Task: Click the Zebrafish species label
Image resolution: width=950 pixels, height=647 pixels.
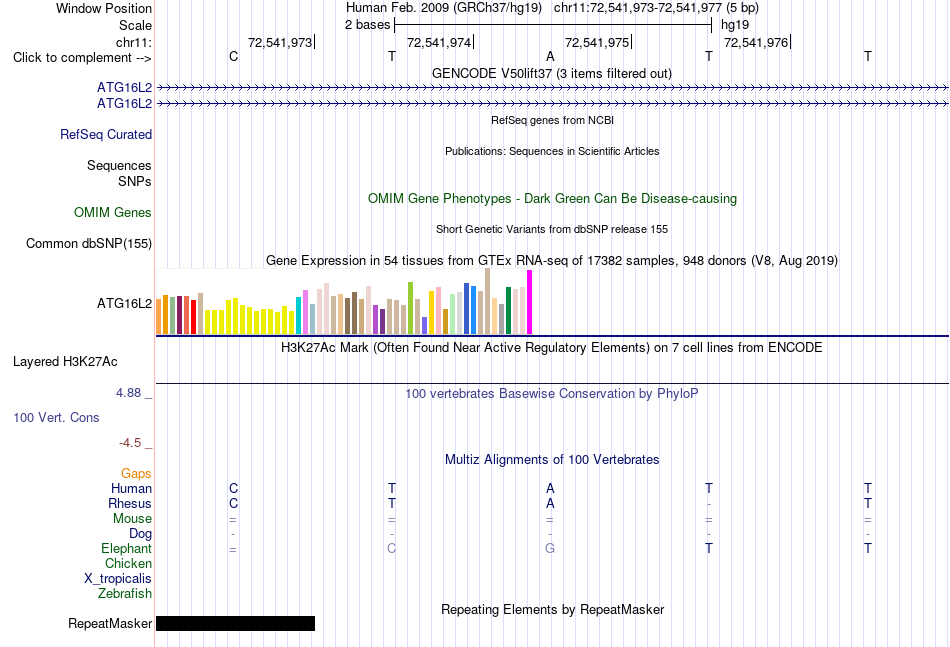Action: coord(125,594)
